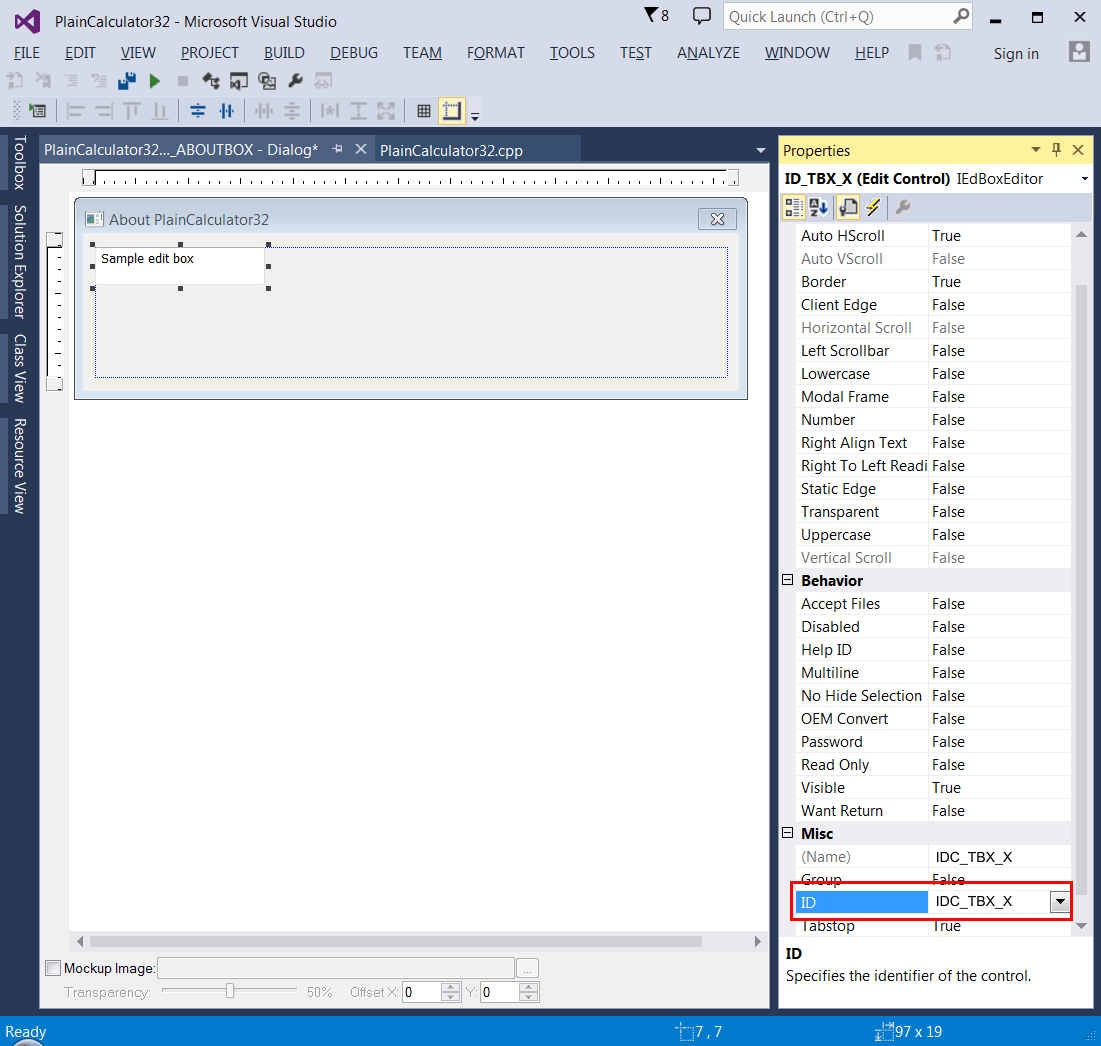Image resolution: width=1101 pixels, height=1046 pixels.
Task: Click the account avatar icon
Action: pyautogui.click(x=1079, y=52)
